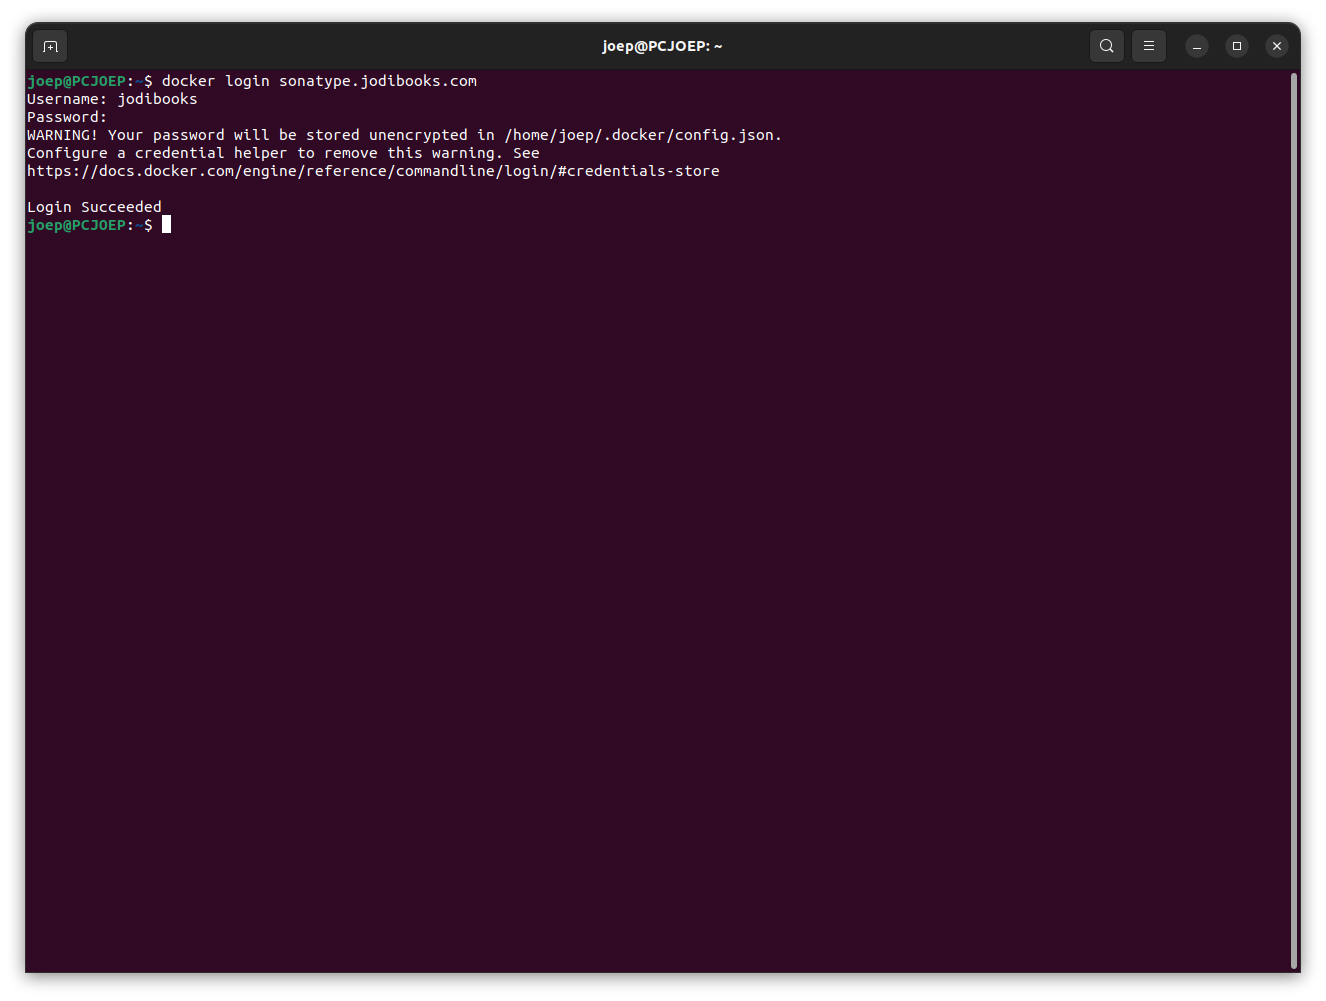Click the 'Login Succeeded' text
Image resolution: width=1326 pixels, height=1001 pixels.
94,207
